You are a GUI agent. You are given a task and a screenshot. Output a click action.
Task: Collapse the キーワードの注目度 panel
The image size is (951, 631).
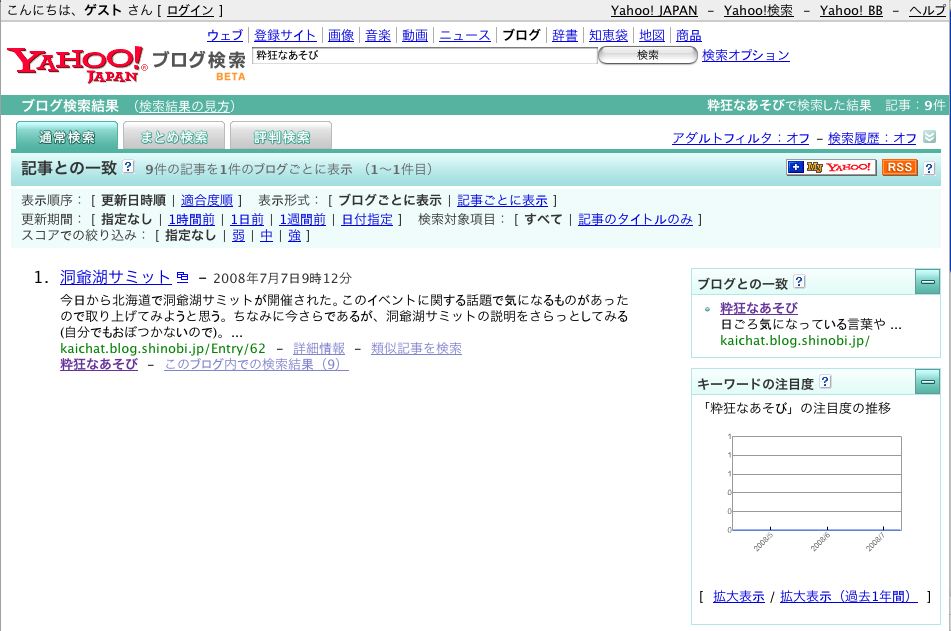pos(927,382)
